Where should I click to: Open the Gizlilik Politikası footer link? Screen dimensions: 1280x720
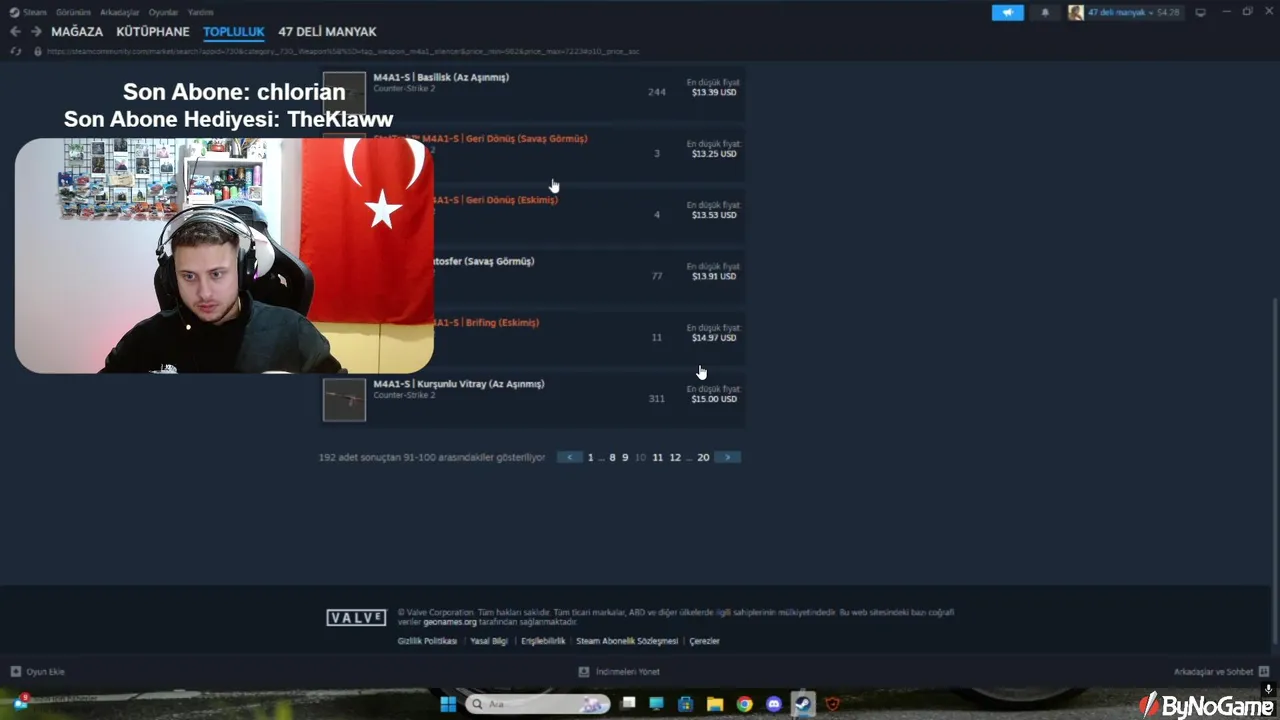pyautogui.click(x=427, y=641)
